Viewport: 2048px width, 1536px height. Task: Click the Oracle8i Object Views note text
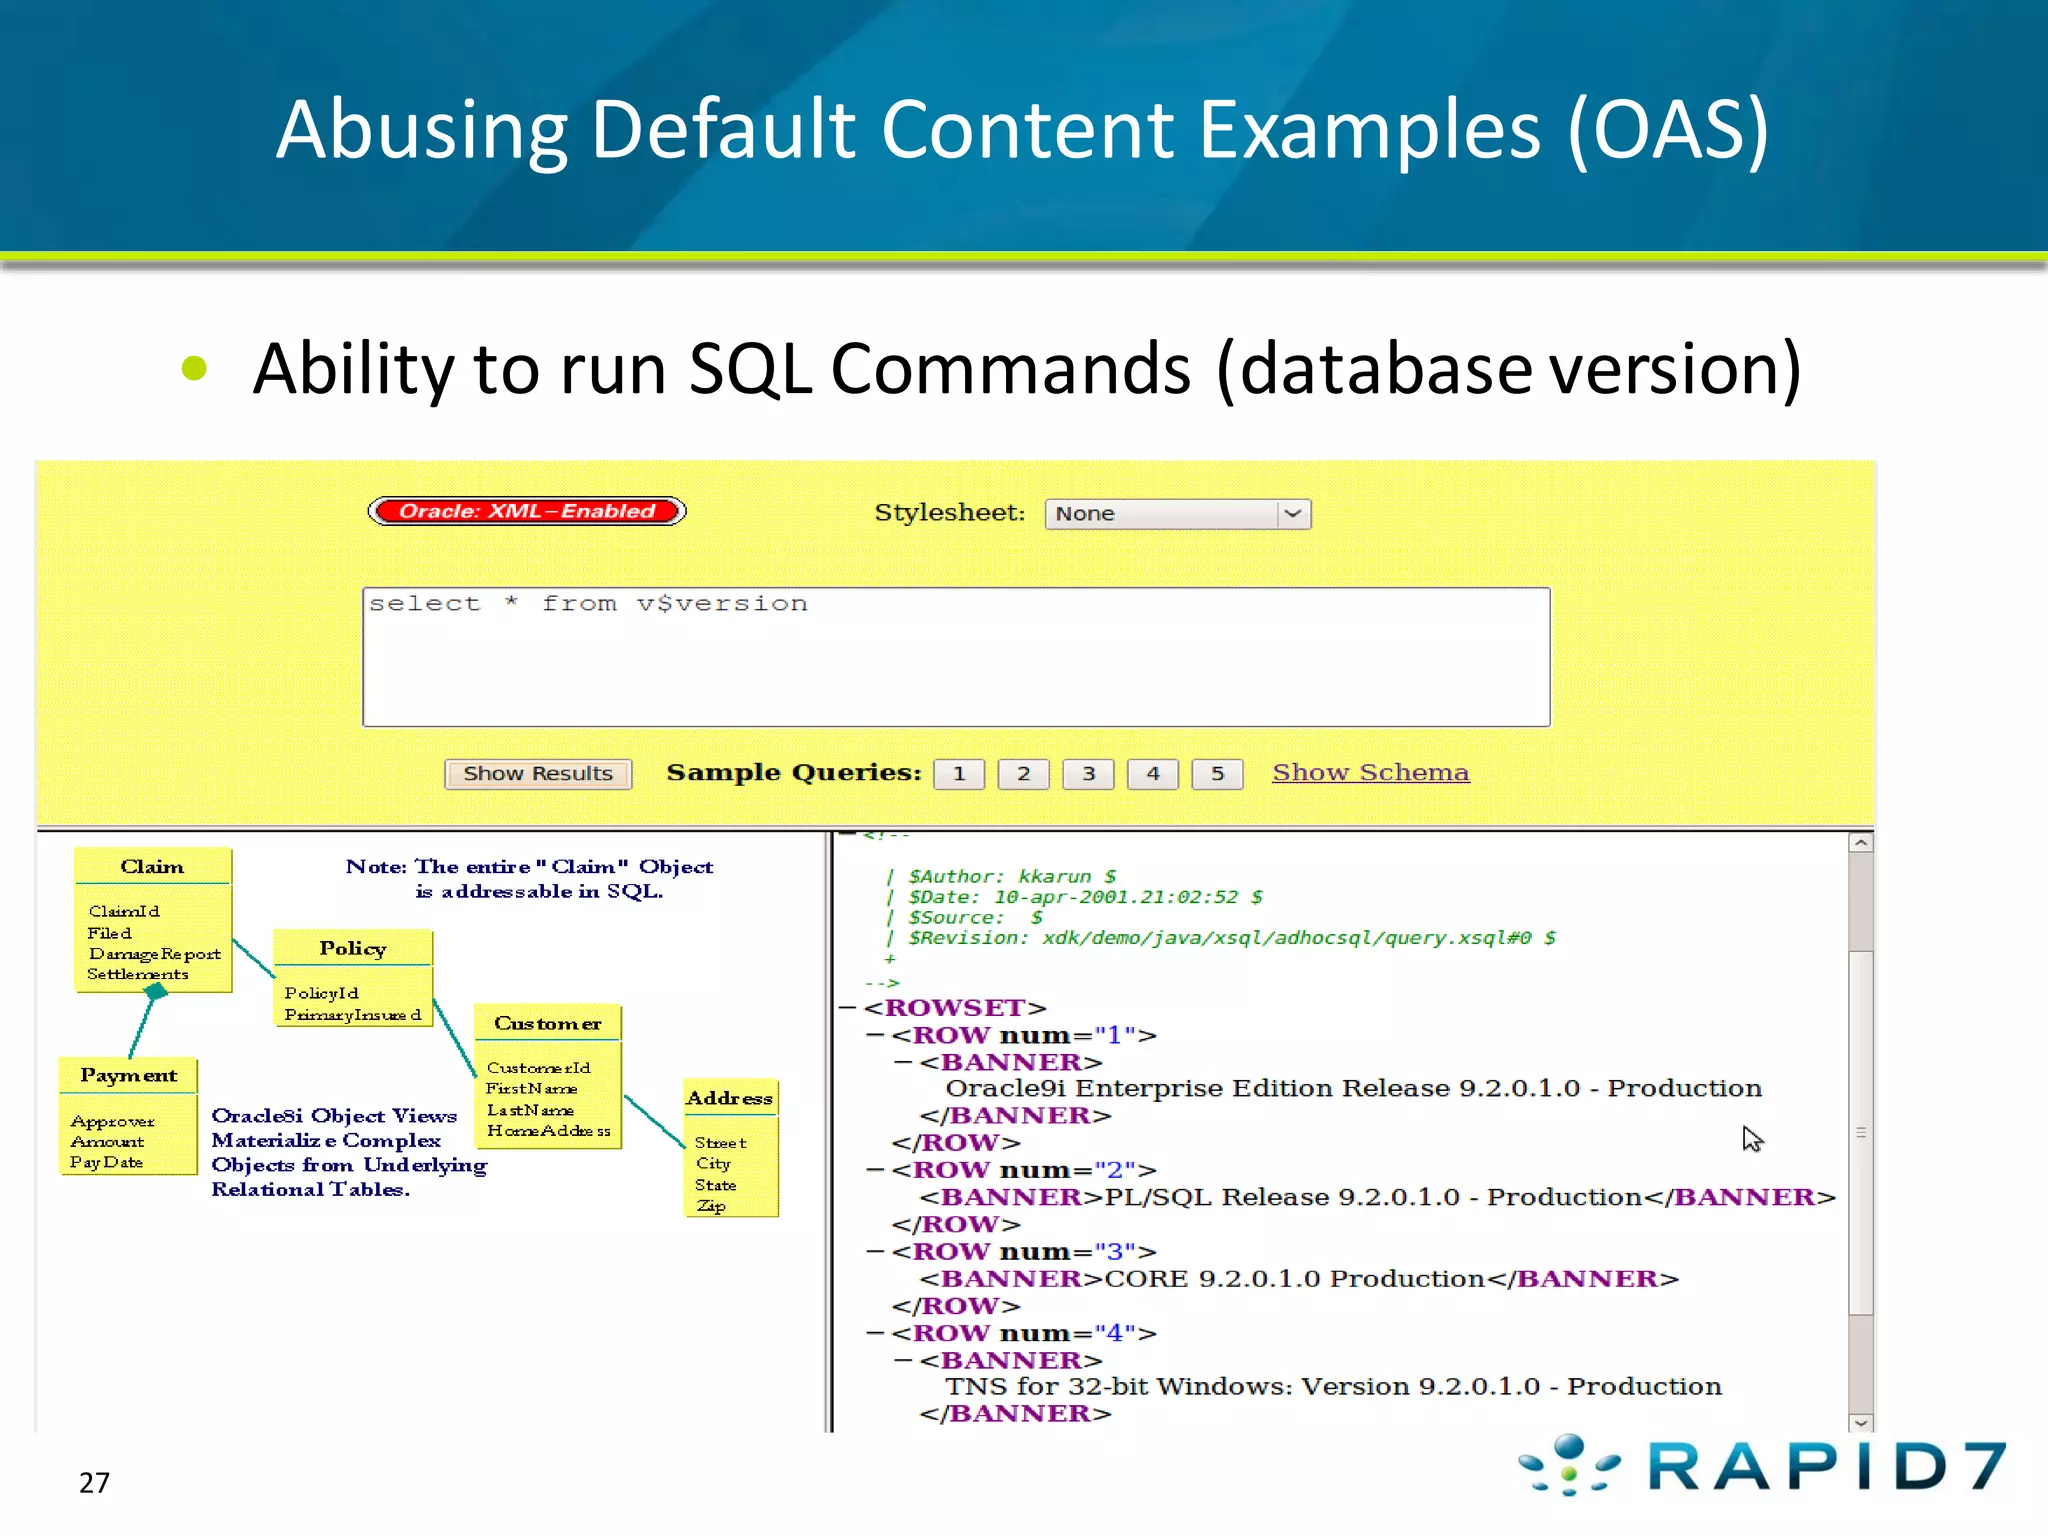(349, 1152)
